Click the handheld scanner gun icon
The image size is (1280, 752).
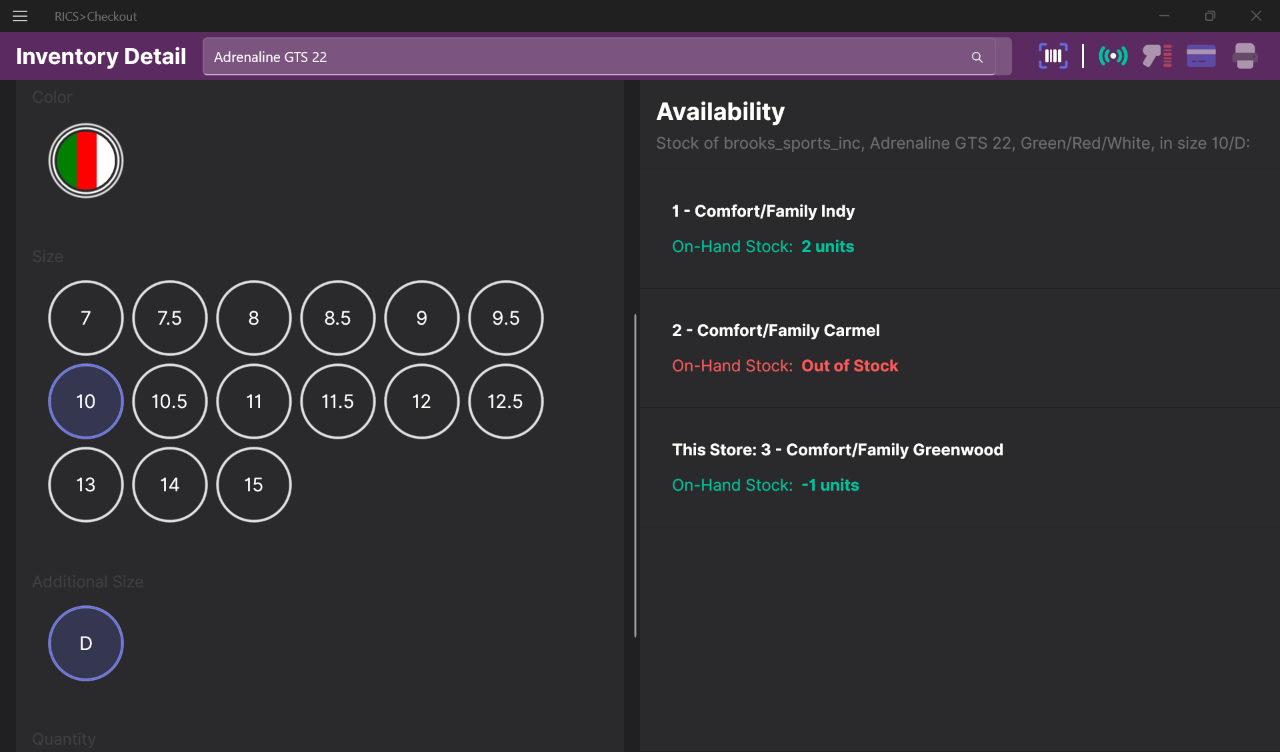1157,56
